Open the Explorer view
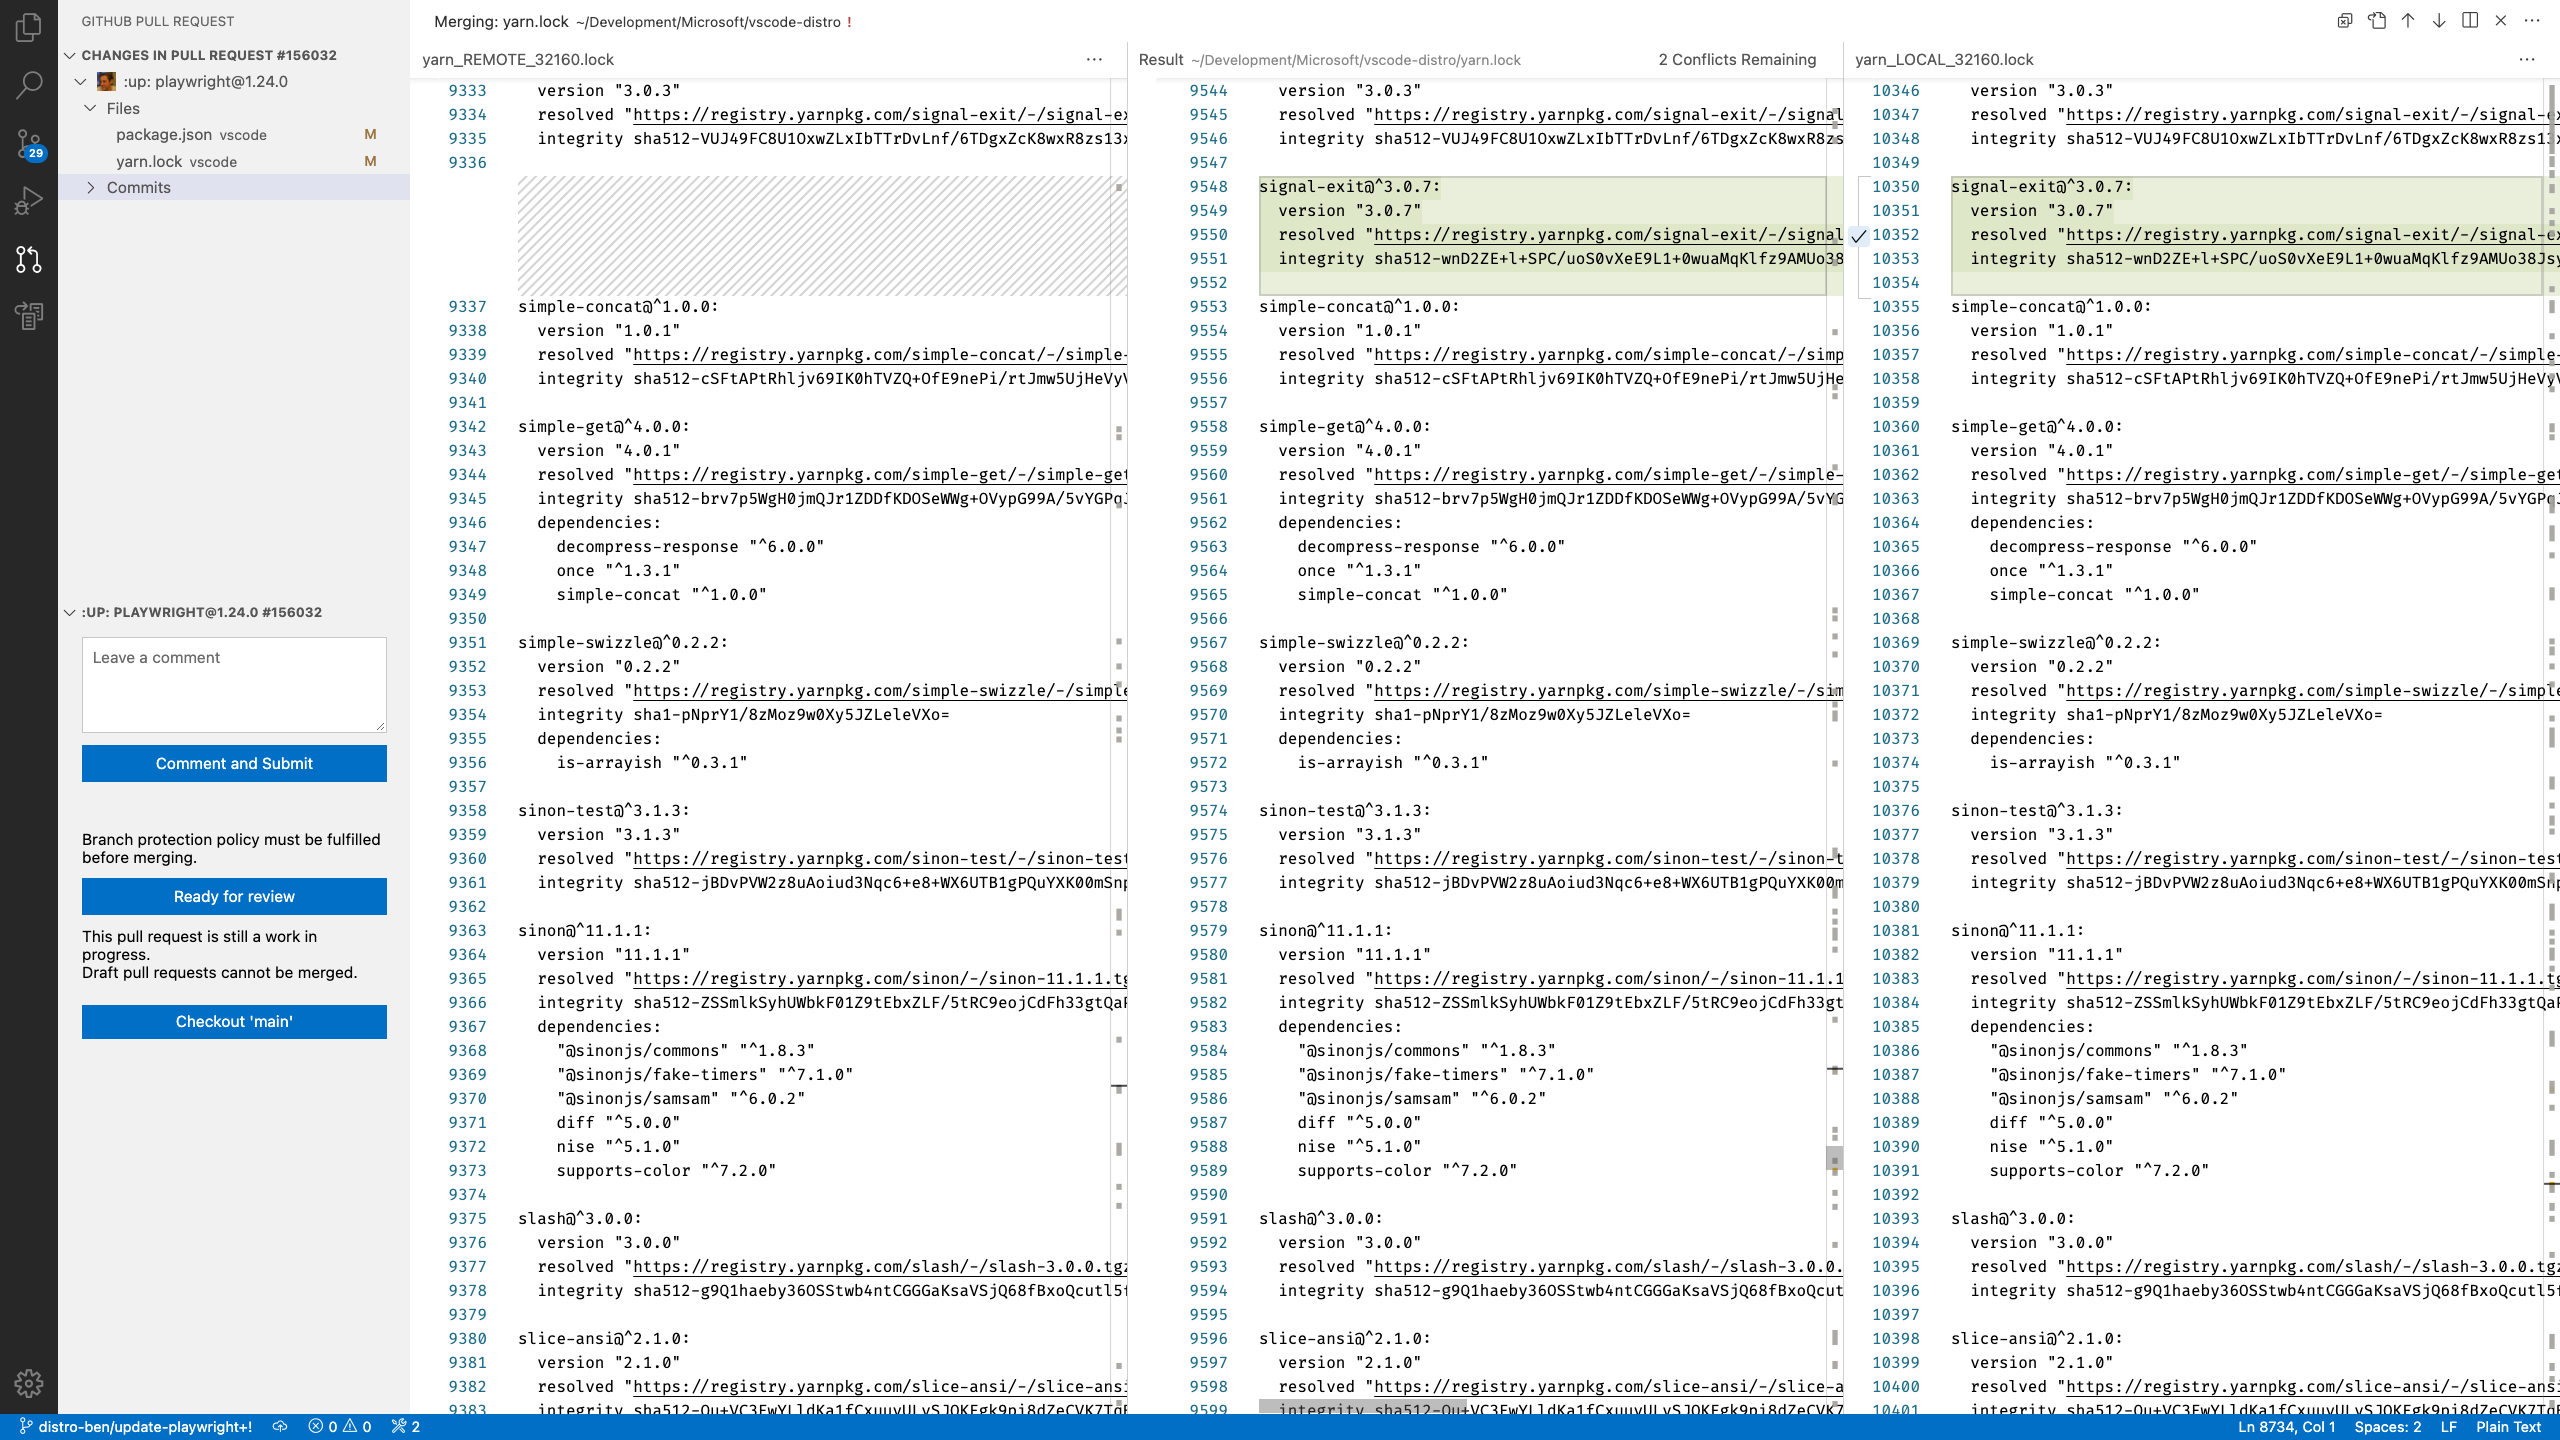This screenshot has height=1440, width=2560. point(29,28)
